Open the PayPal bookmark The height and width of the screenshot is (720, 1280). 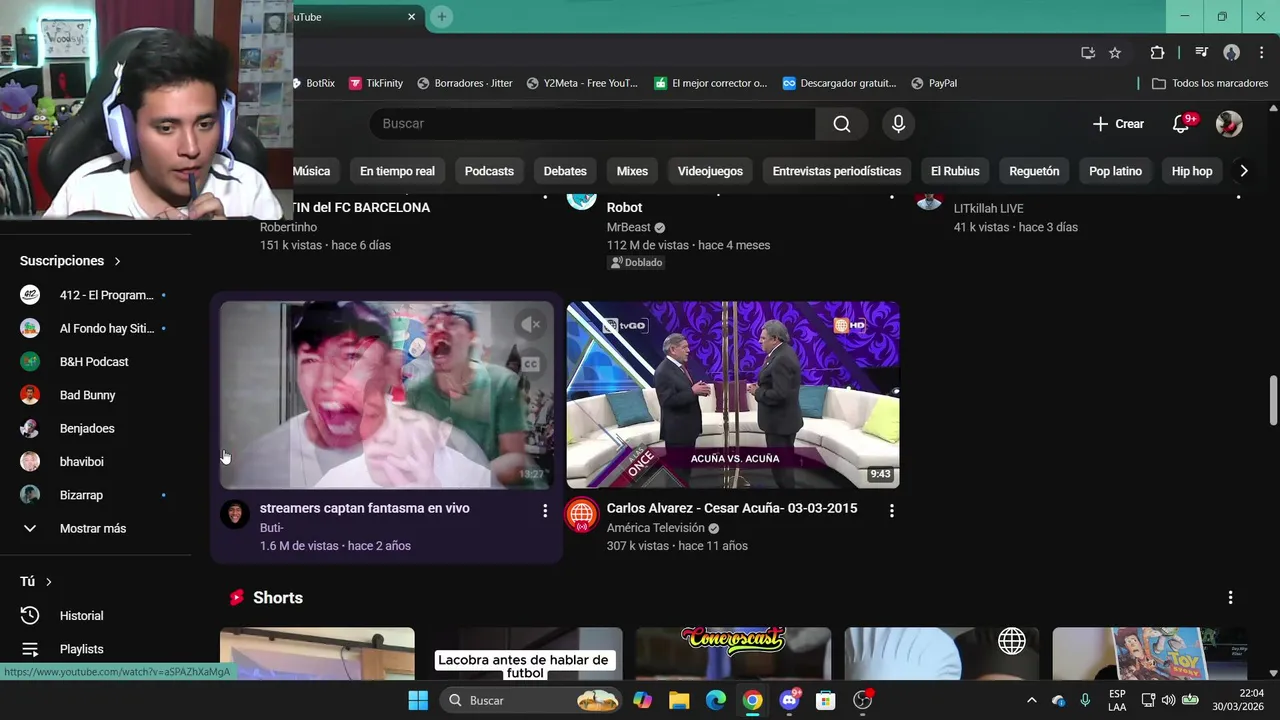[x=934, y=83]
